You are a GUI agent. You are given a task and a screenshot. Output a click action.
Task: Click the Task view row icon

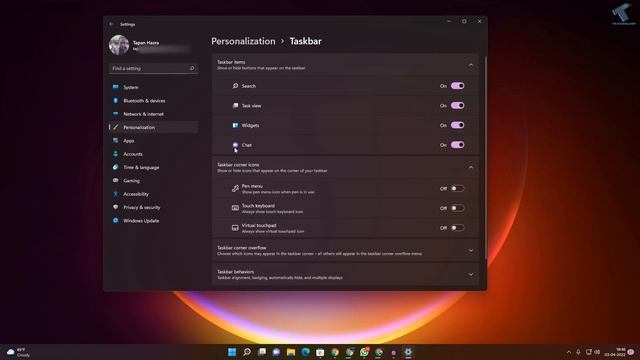click(235, 105)
